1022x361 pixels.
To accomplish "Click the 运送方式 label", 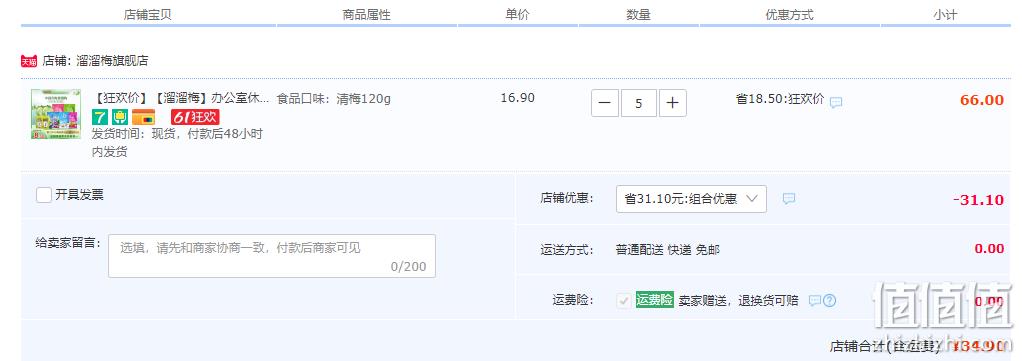I will click(567, 250).
